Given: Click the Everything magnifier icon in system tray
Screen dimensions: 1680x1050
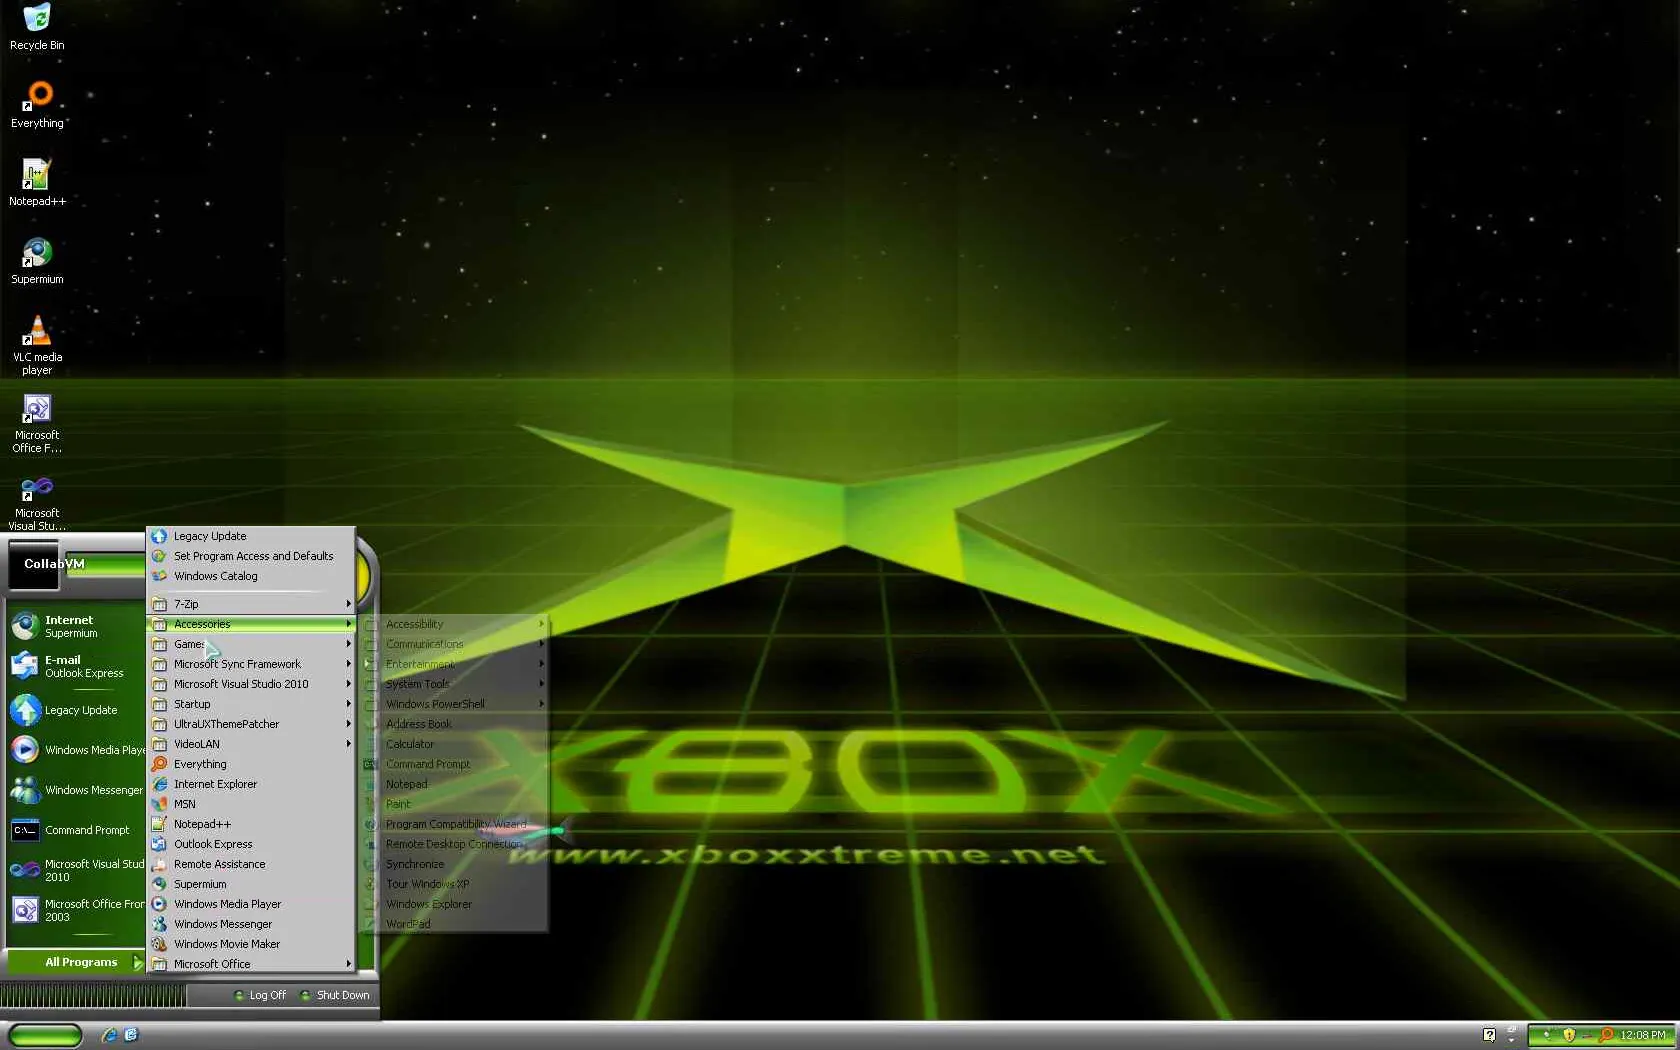Looking at the screenshot, I should [1606, 1035].
